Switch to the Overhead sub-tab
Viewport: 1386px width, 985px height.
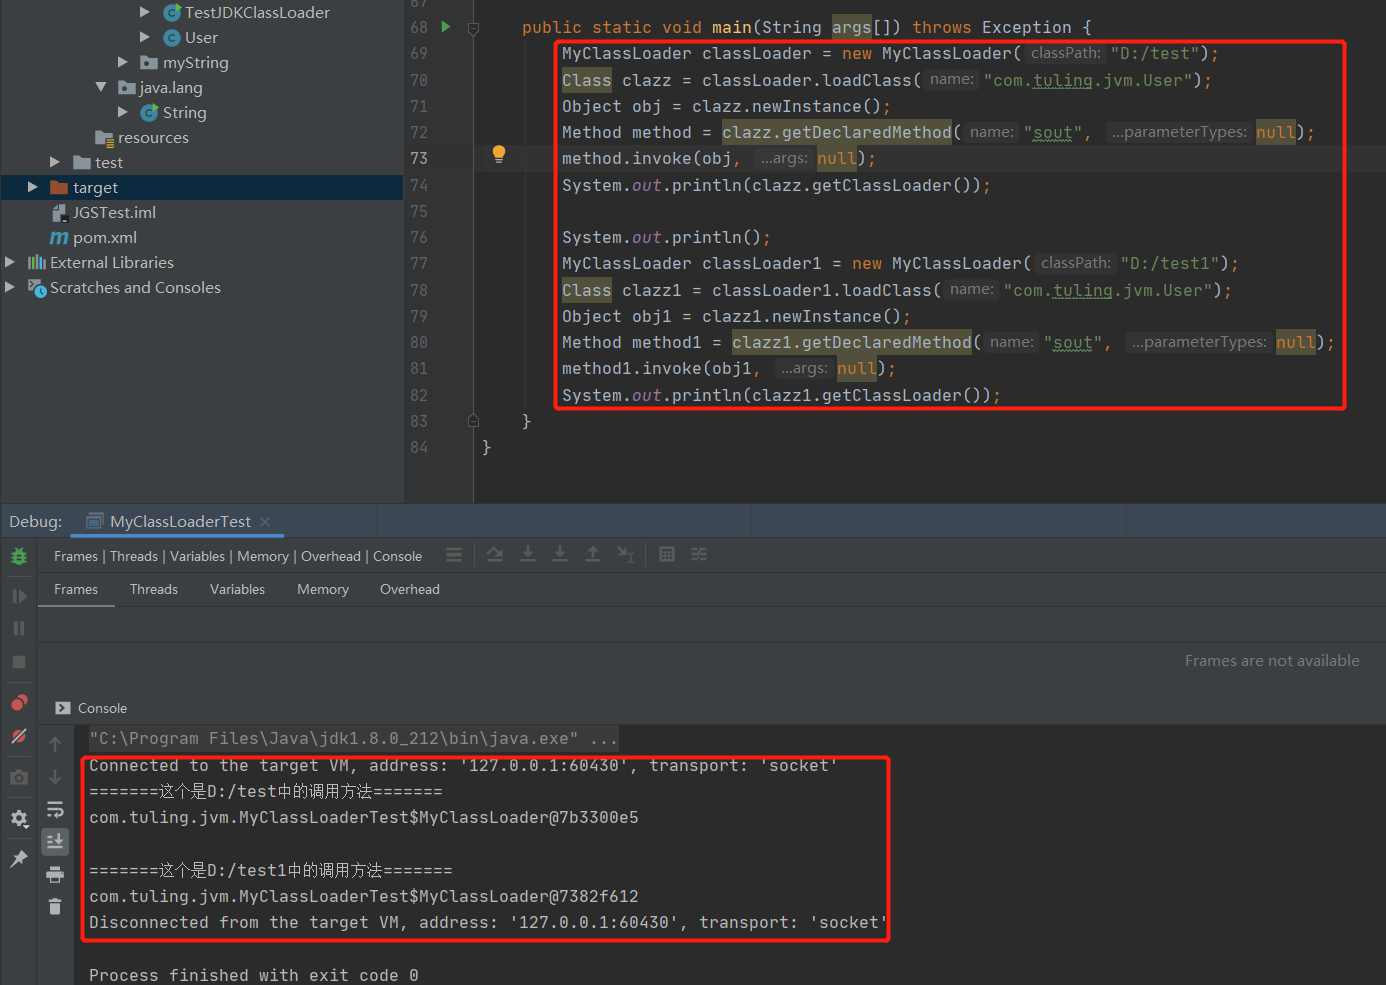click(410, 590)
